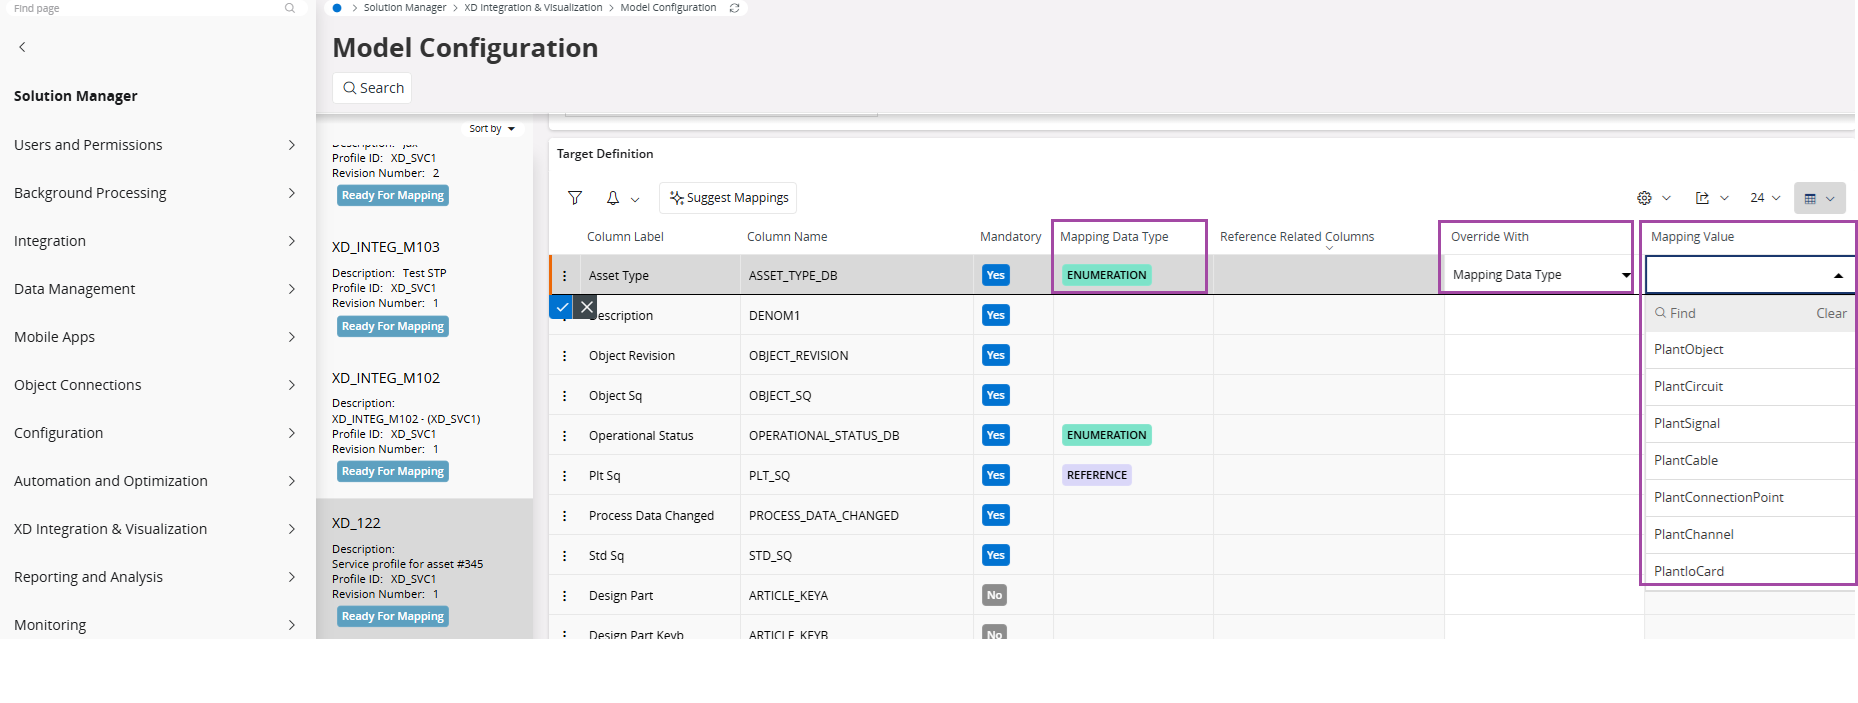Open row menu for Object Revision
Image resolution: width=1858 pixels, height=703 pixels.
click(x=565, y=356)
